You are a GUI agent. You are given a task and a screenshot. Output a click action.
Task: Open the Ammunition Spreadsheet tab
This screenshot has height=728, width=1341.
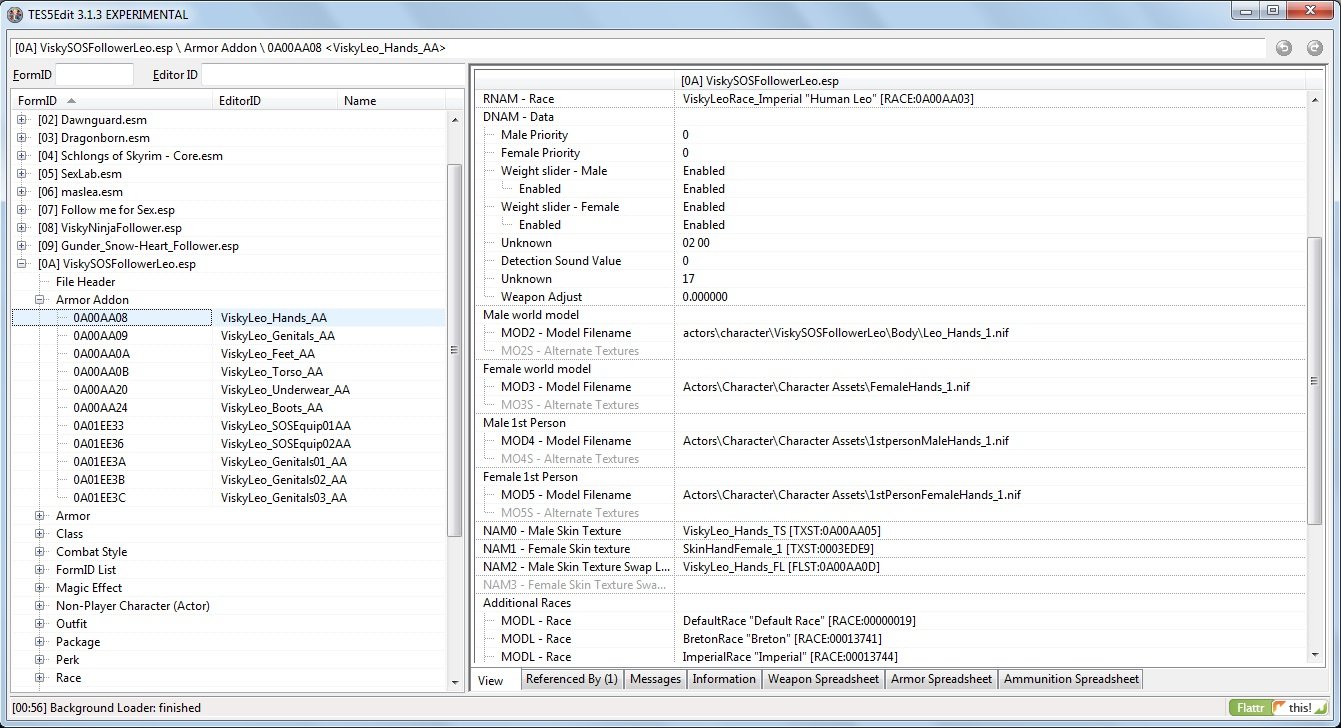coord(1071,679)
